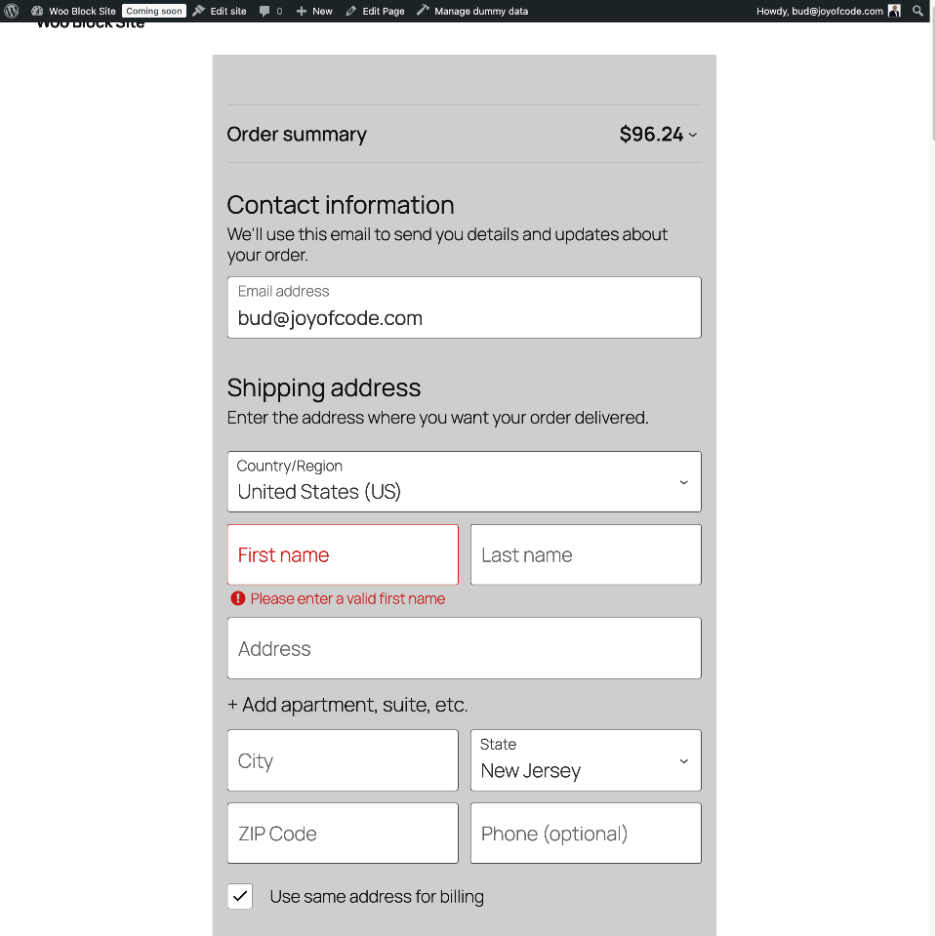Change the State from New Jersey
Image resolution: width=935 pixels, height=936 pixels.
[x=585, y=760]
